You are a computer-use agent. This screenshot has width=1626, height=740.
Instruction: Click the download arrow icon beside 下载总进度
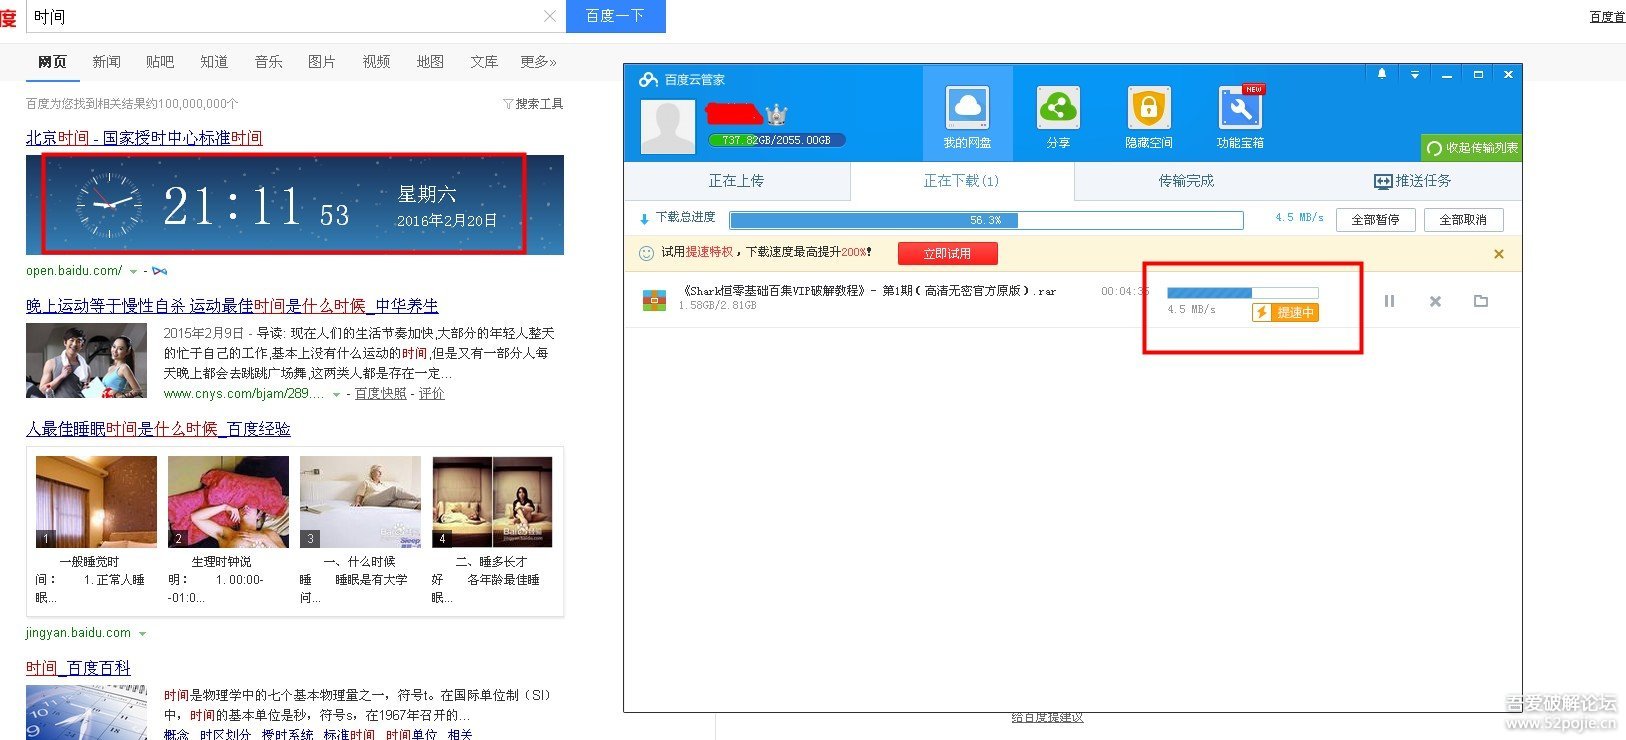coord(644,219)
